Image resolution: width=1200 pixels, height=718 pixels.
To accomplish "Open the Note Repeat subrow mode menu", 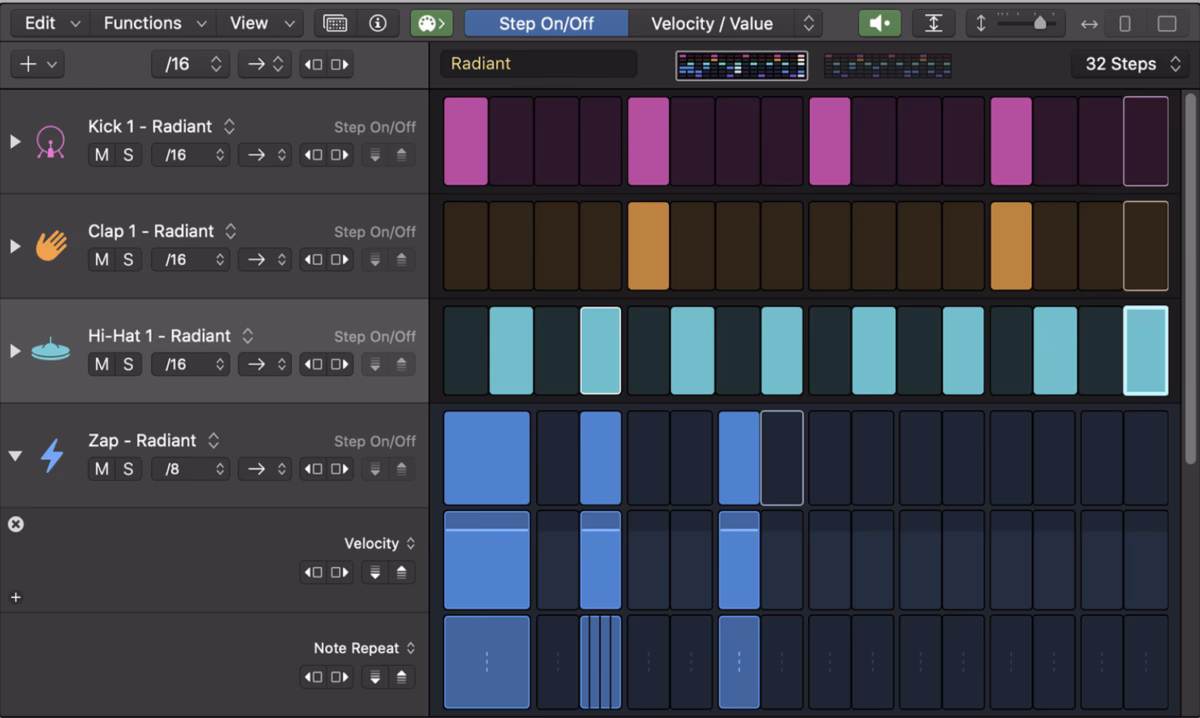I will (364, 648).
